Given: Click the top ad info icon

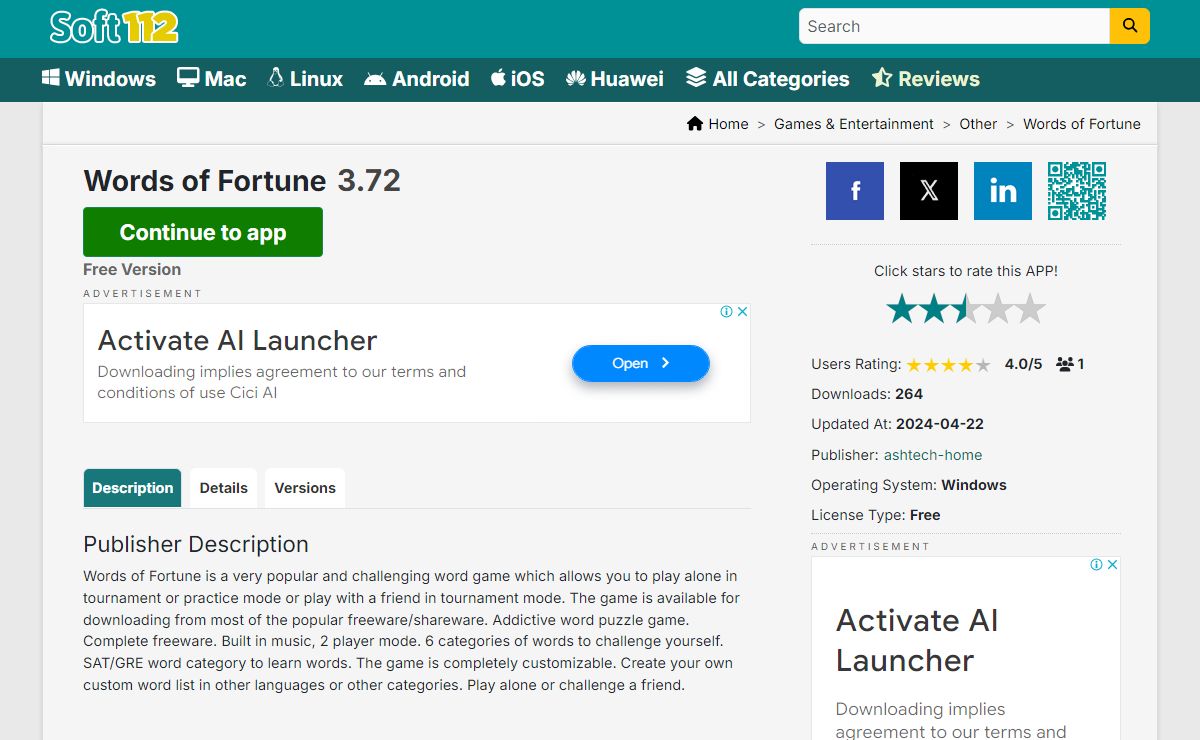Looking at the screenshot, I should click(727, 311).
